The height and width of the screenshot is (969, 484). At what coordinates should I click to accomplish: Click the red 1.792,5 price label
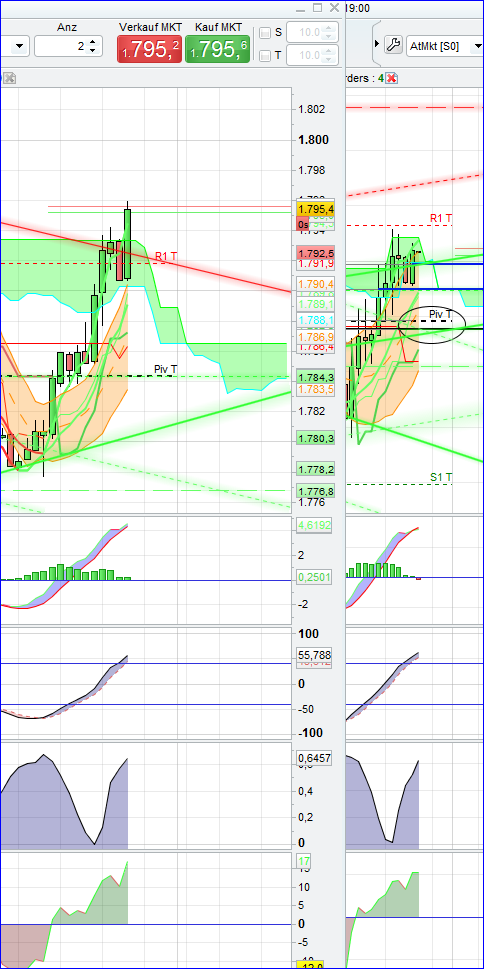click(316, 253)
